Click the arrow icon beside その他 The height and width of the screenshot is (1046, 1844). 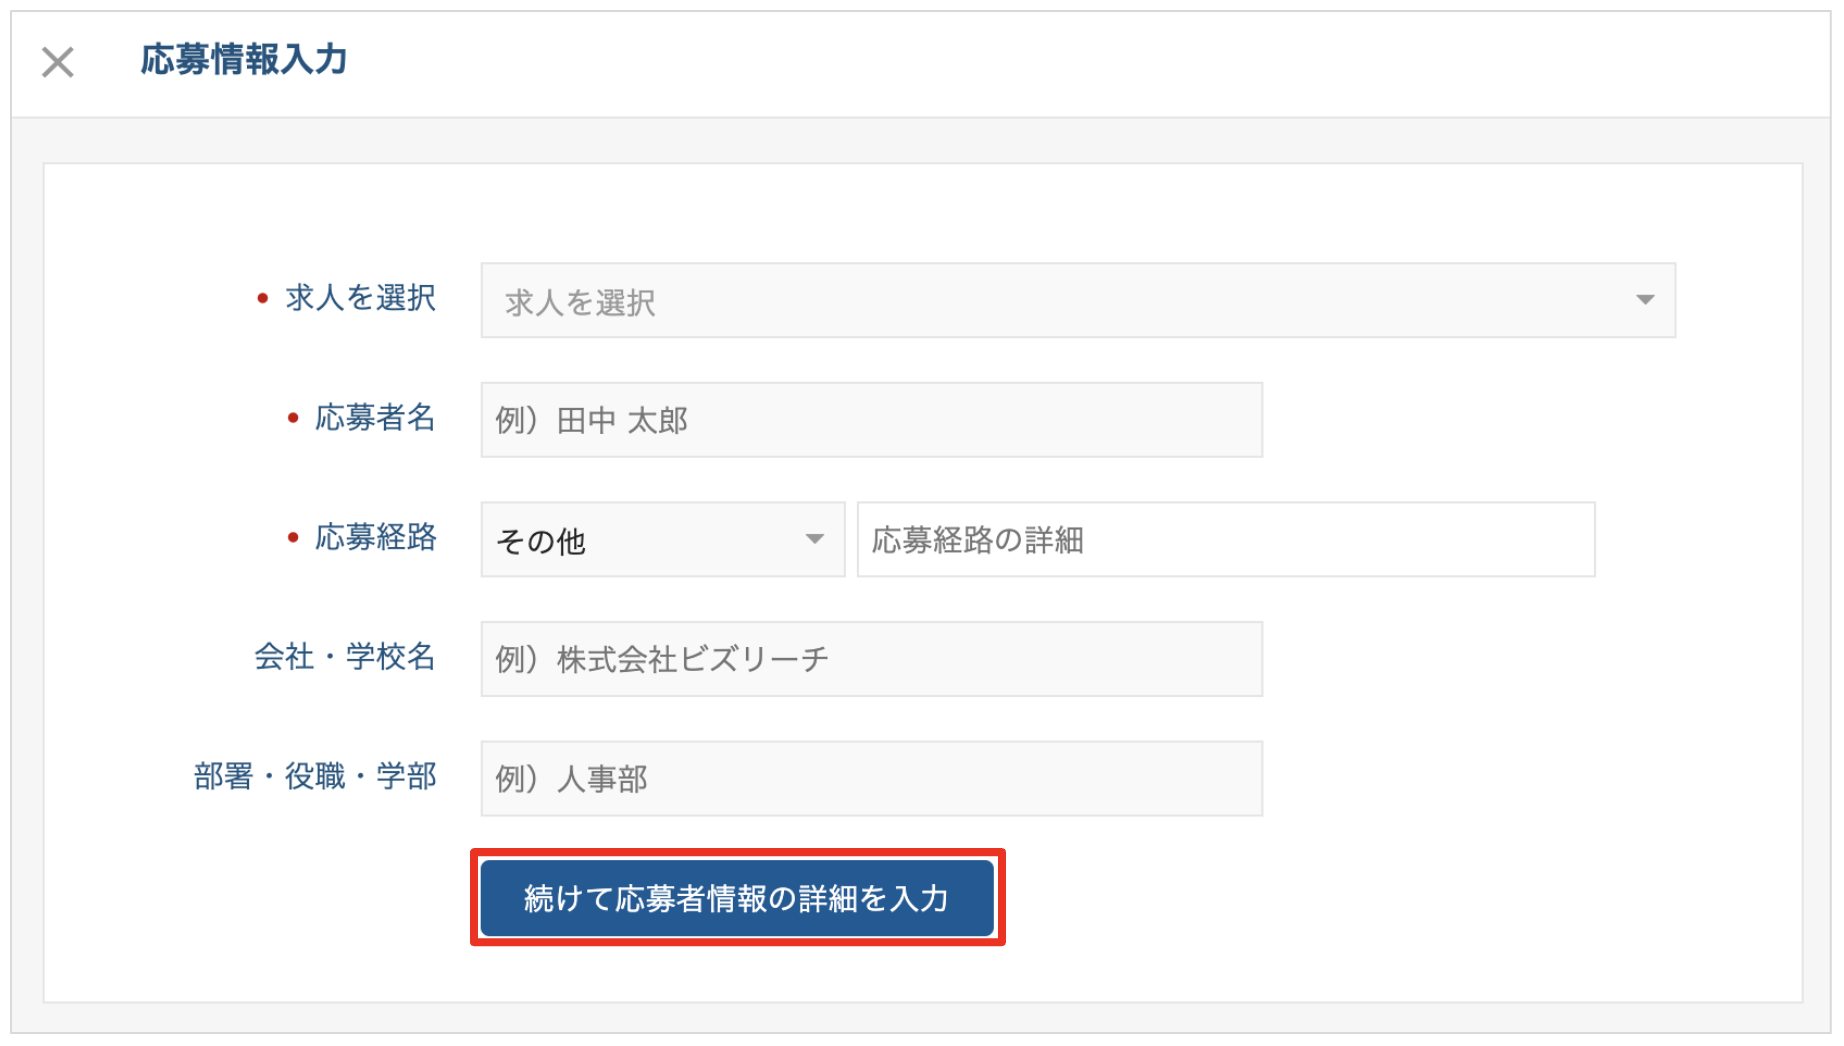[815, 539]
